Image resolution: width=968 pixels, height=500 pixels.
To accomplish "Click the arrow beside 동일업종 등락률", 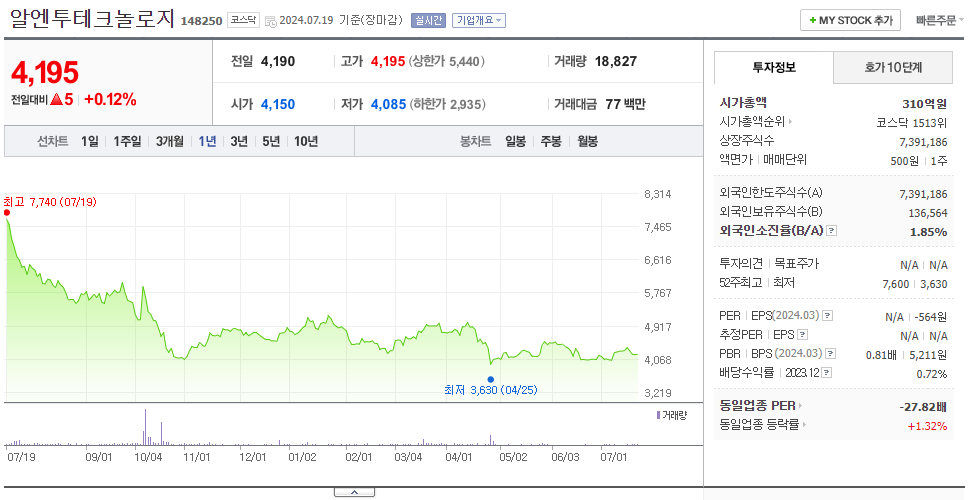I will point(804,425).
